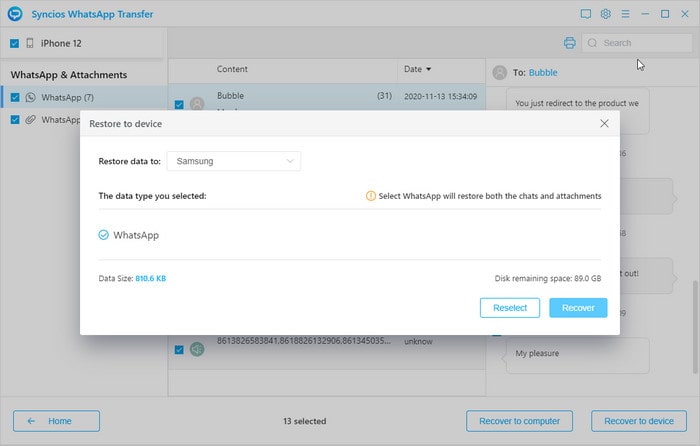Screen dimensions: 700x446
Task: Toggle the WhatsApp data type checkmark
Action: tap(104, 235)
